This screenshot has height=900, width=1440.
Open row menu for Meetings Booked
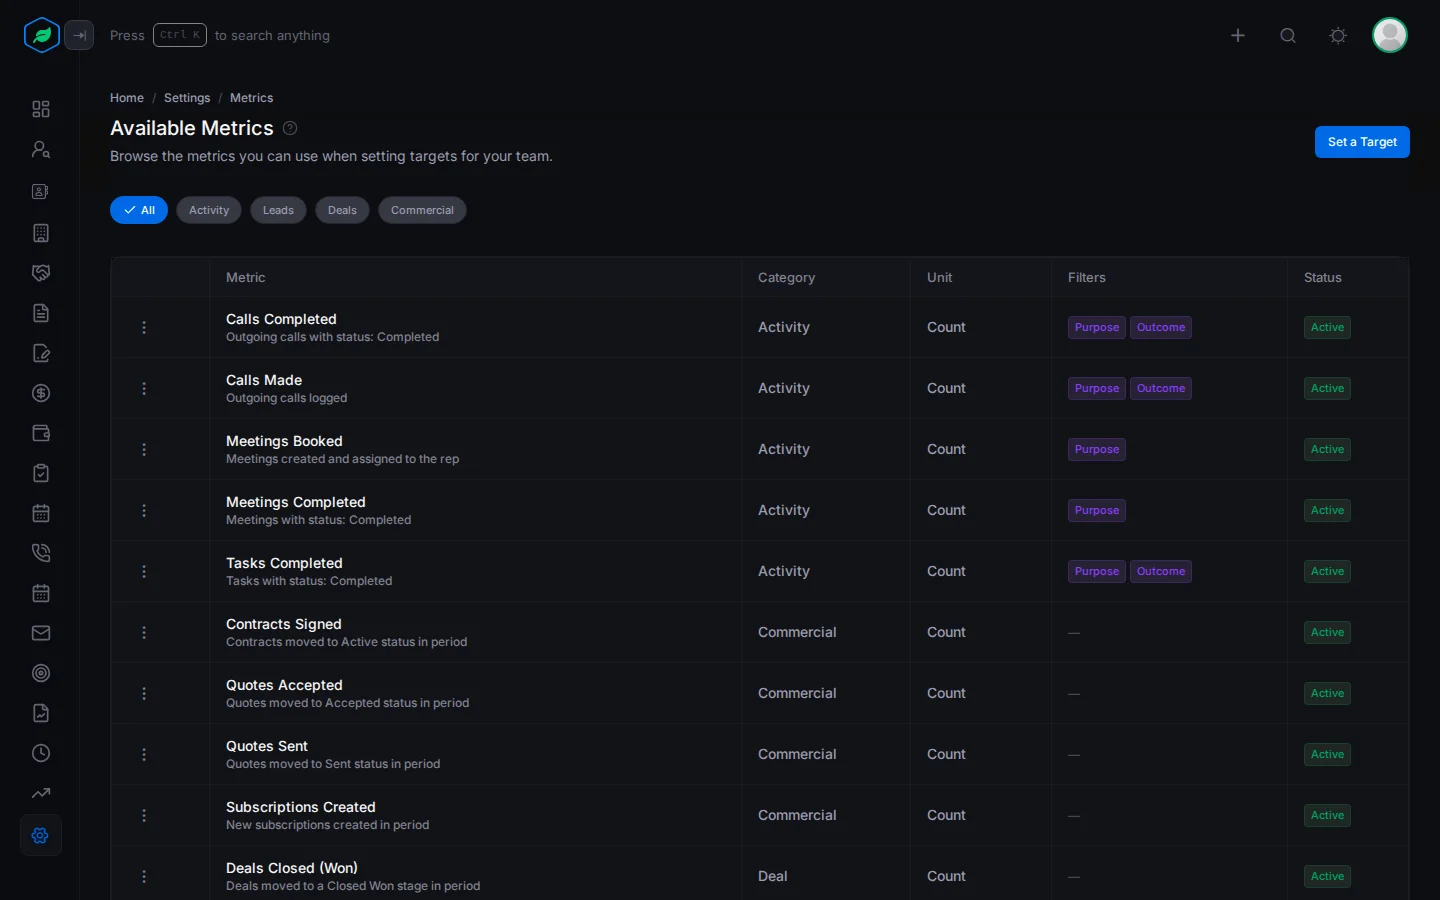coord(144,449)
